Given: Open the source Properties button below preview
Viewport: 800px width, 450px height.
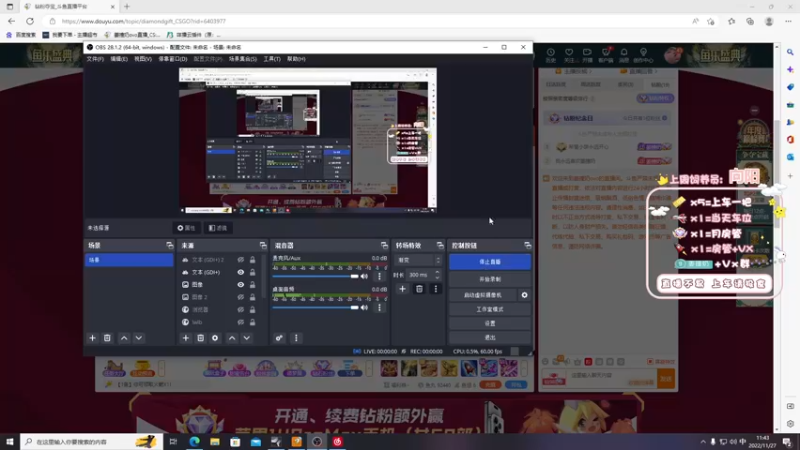Looking at the screenshot, I should (186, 228).
